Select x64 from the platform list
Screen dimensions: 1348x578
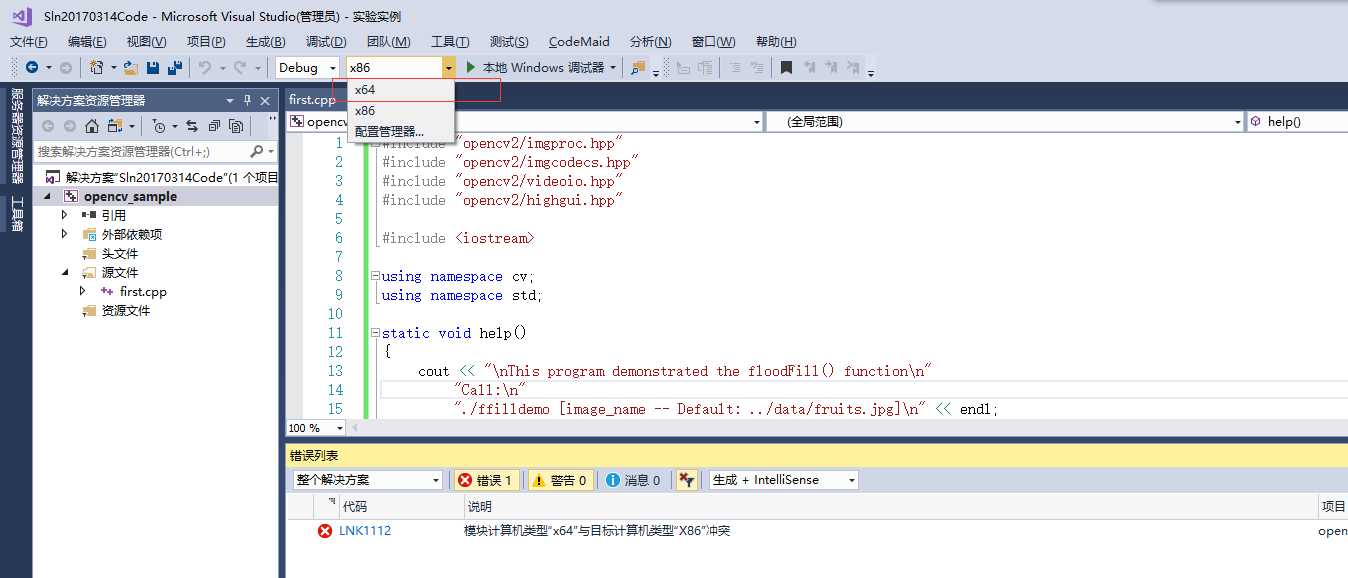coord(401,90)
